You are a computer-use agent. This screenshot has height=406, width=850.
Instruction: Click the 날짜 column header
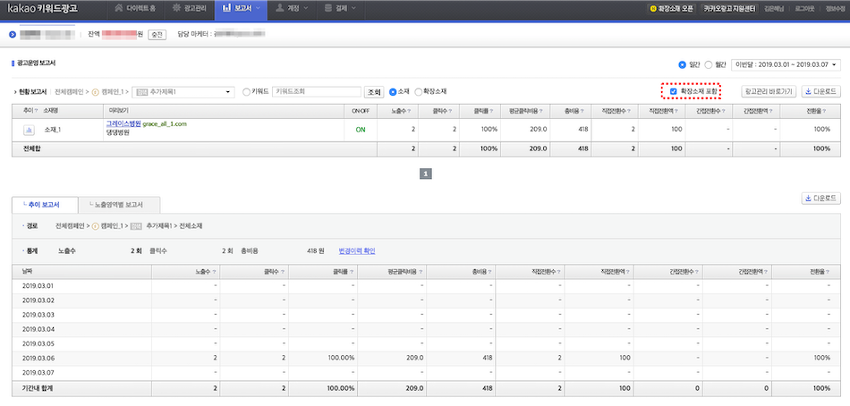tap(28, 270)
